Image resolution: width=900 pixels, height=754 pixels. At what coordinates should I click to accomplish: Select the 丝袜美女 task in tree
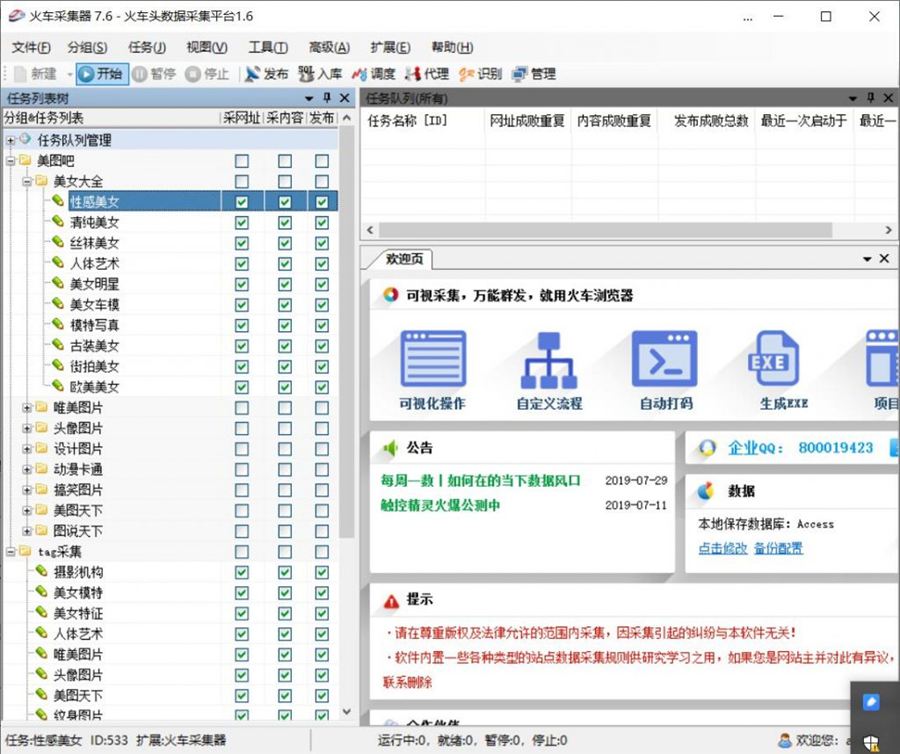(94, 243)
